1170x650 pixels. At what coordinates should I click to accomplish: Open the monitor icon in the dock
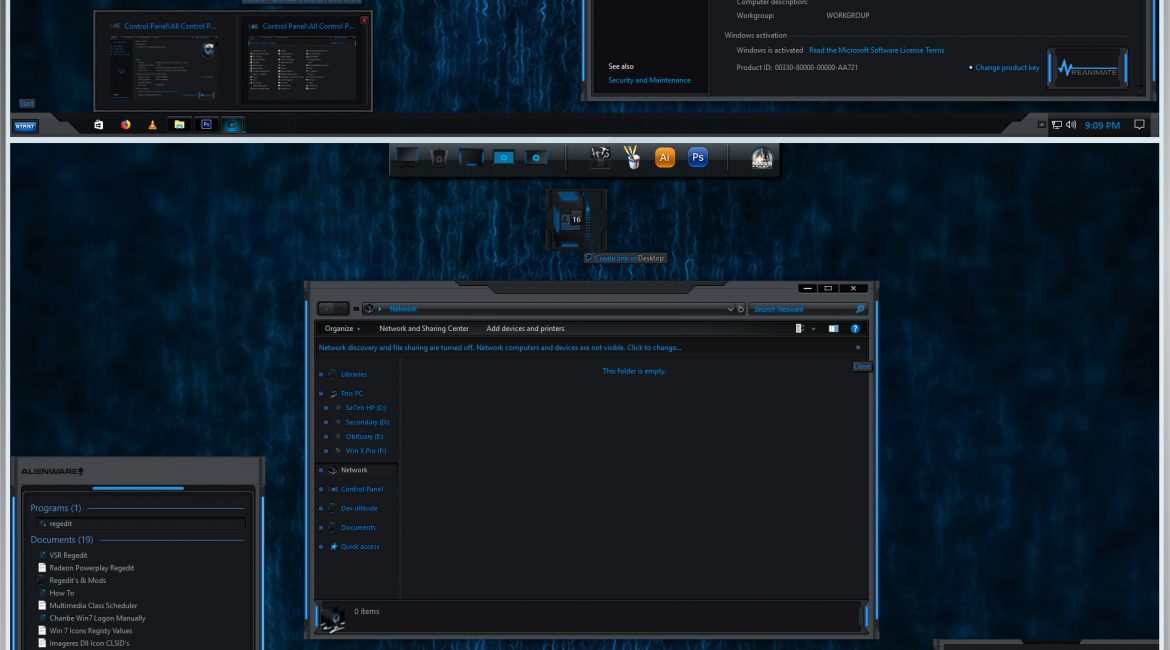coord(407,157)
